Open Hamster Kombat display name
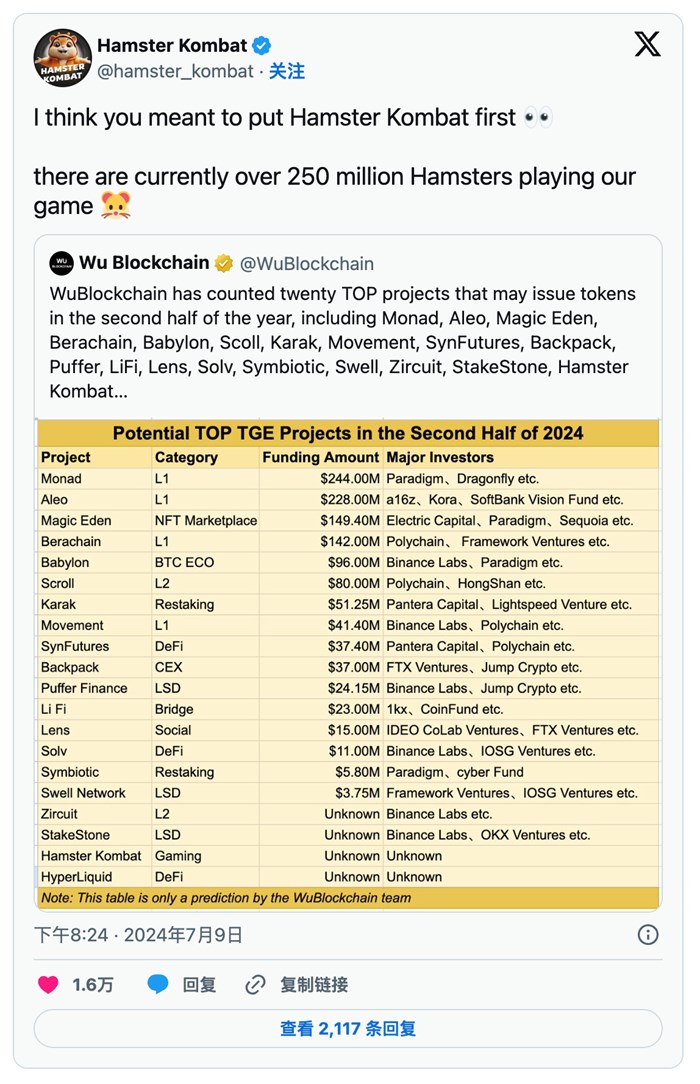Screen dimensions: 700x1084 pos(171,45)
